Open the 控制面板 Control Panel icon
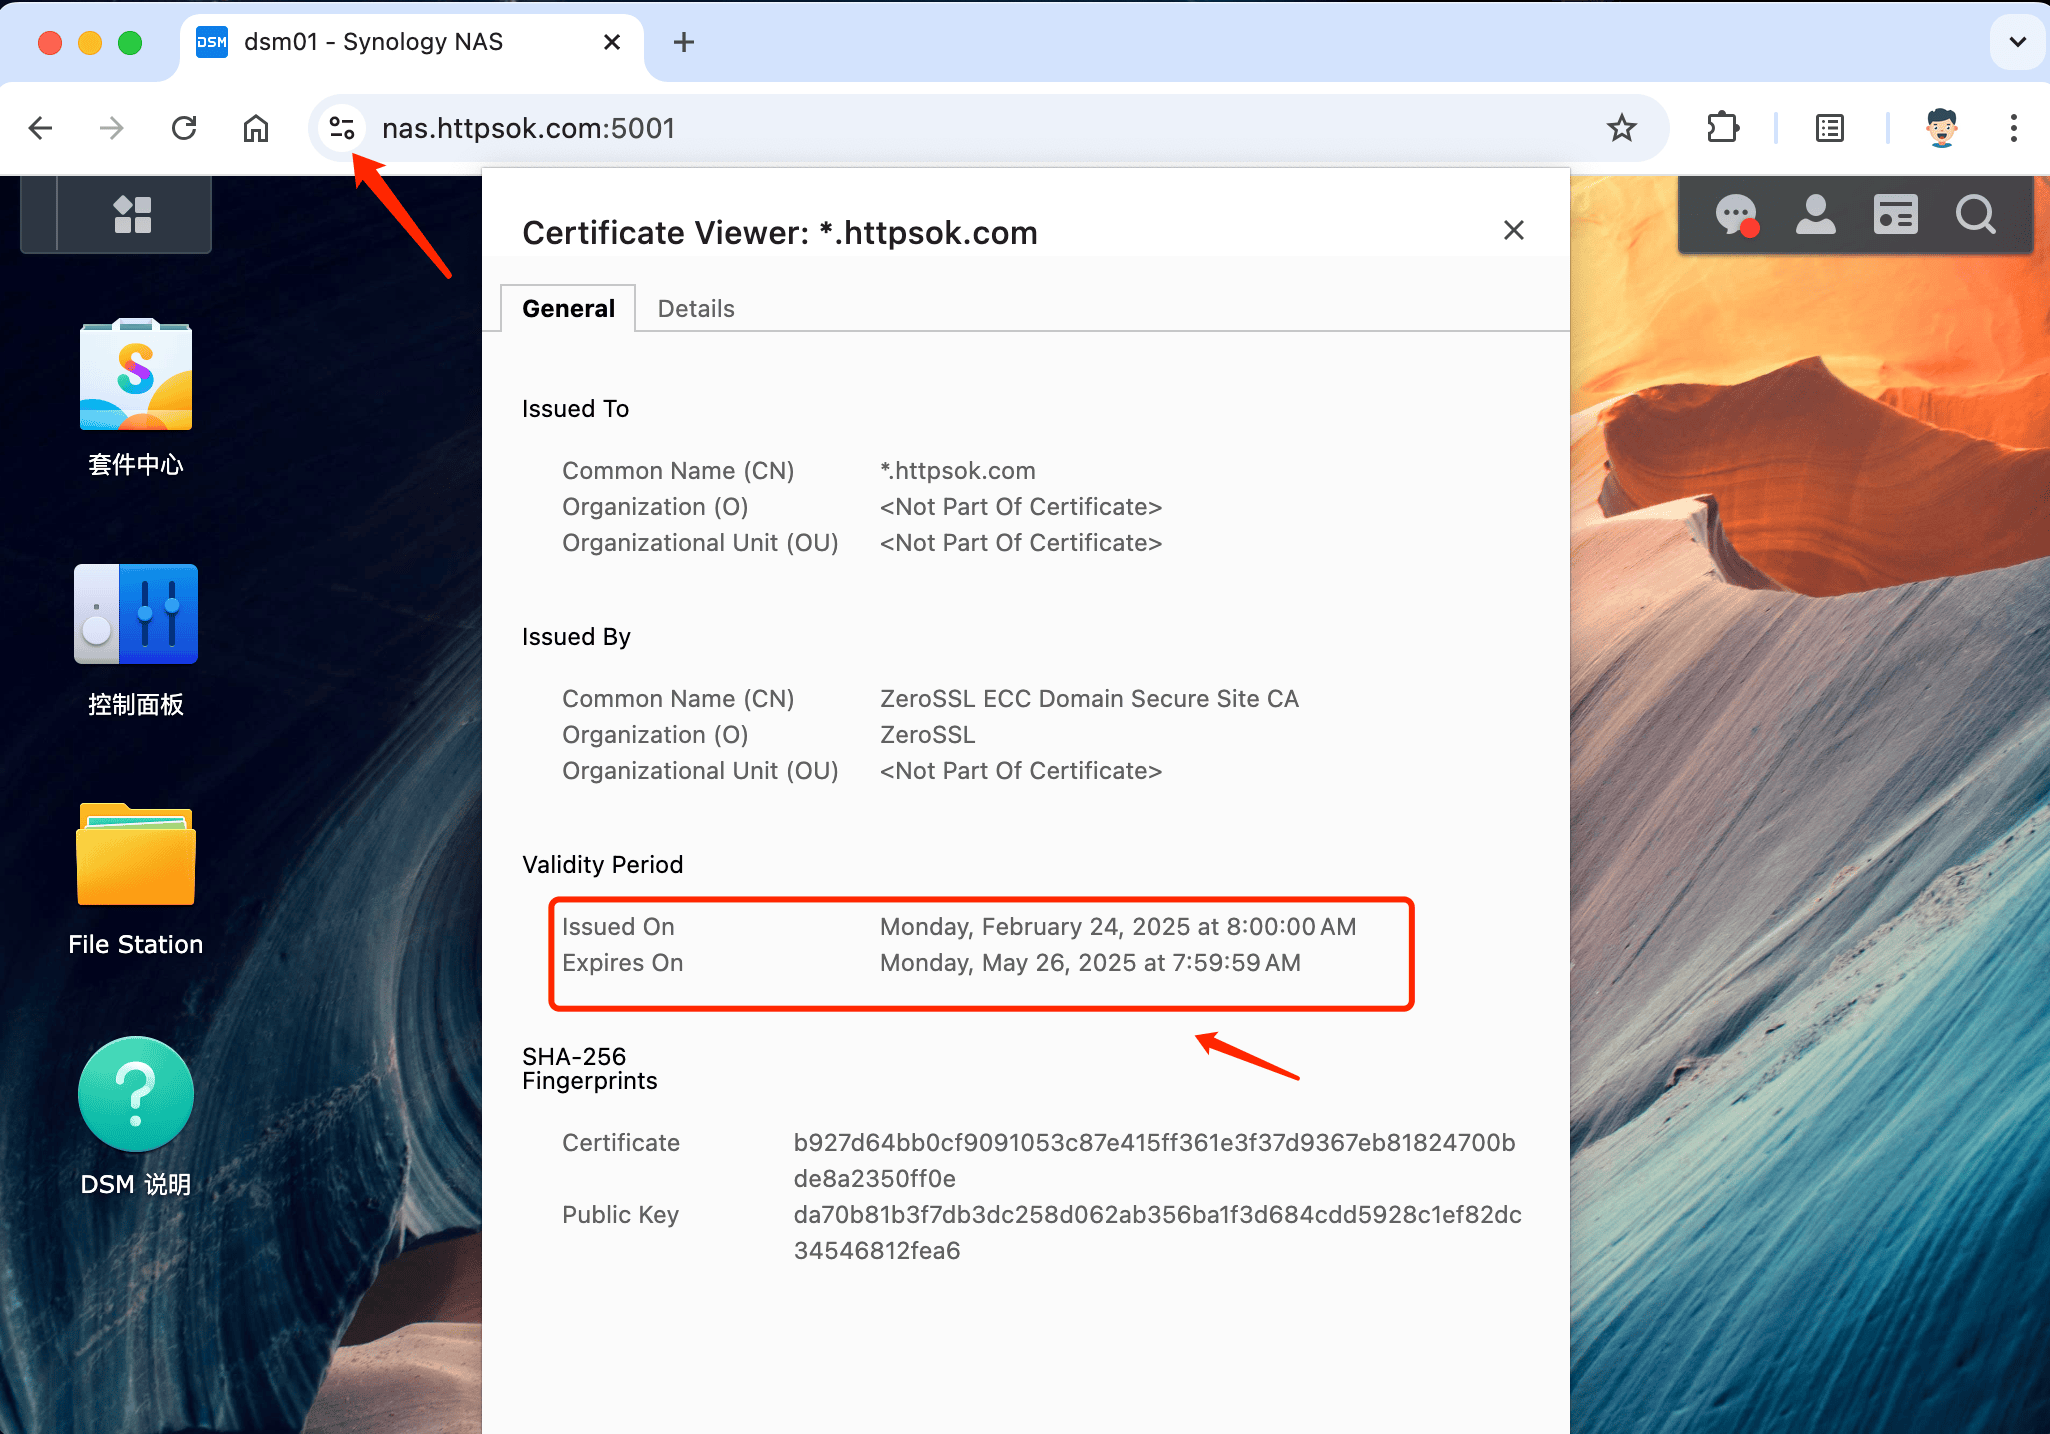 point(136,614)
